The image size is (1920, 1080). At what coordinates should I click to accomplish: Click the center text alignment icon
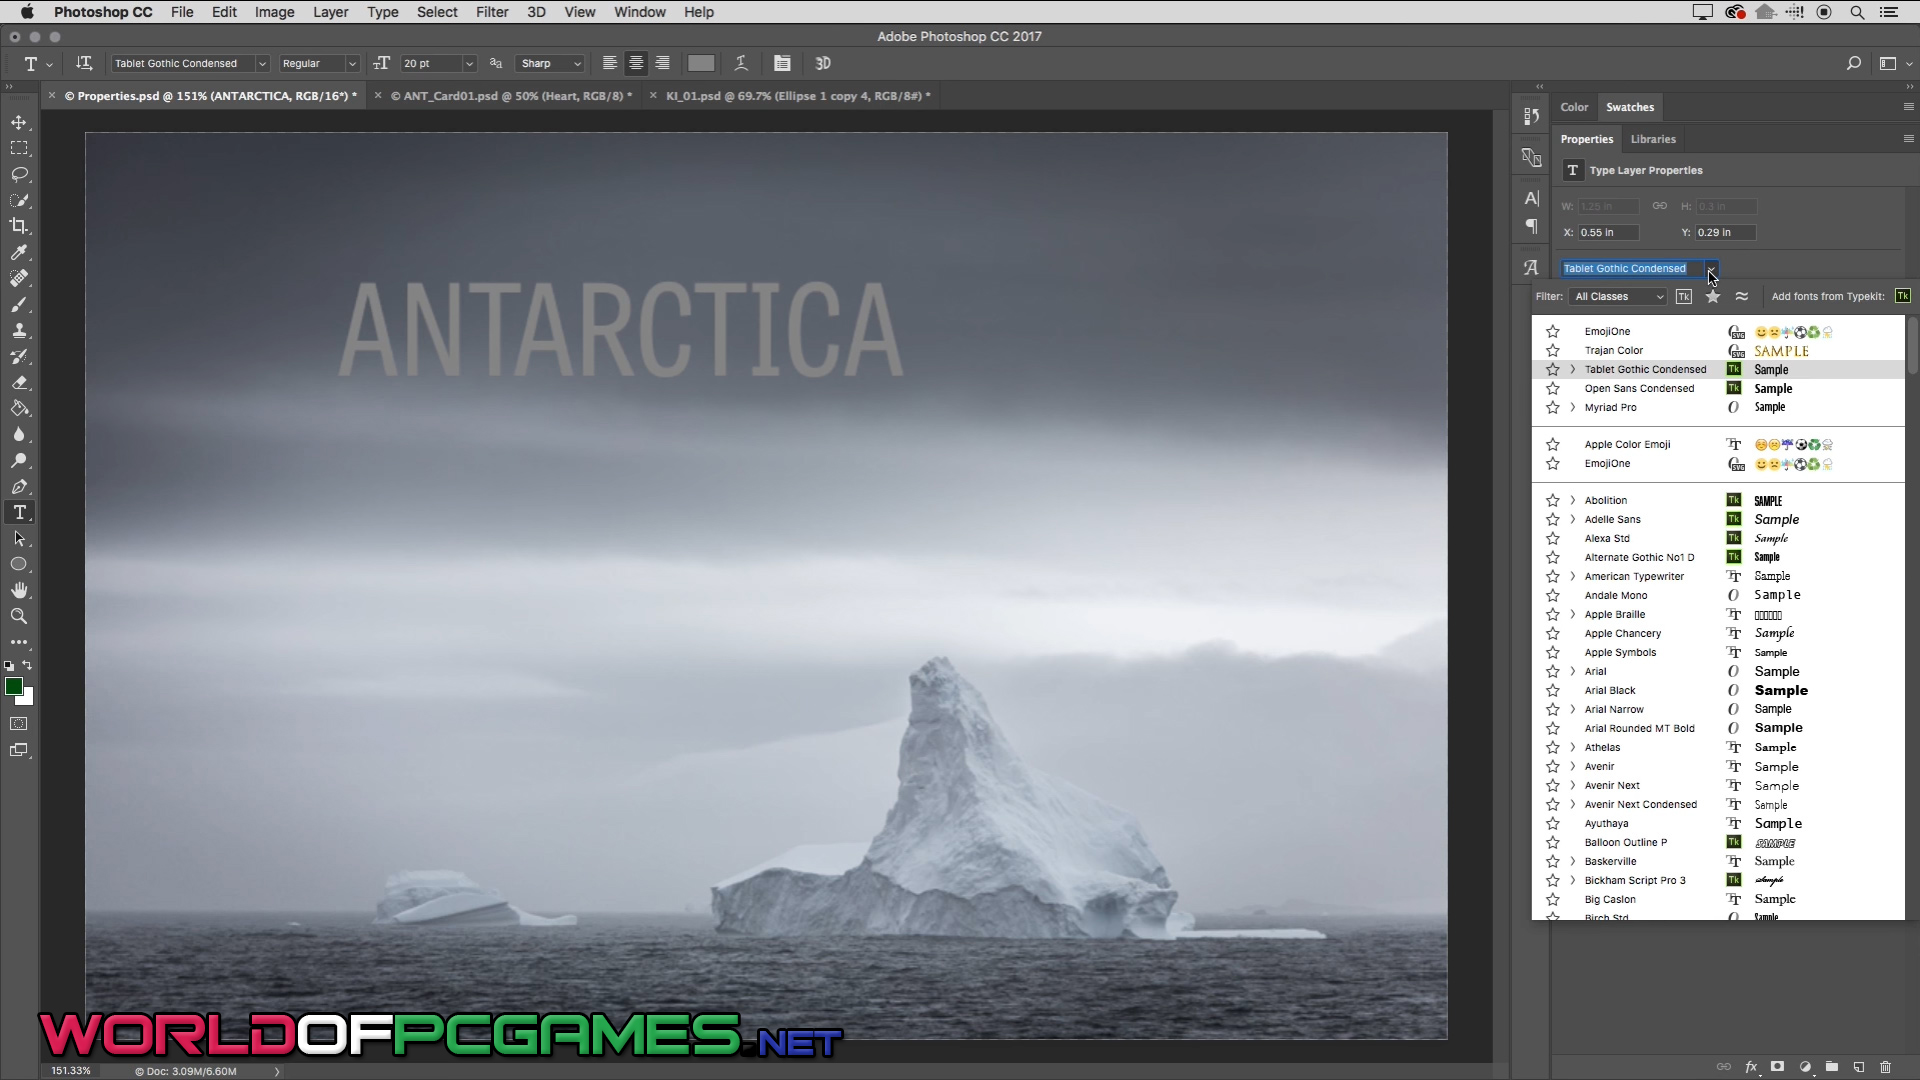(x=636, y=63)
